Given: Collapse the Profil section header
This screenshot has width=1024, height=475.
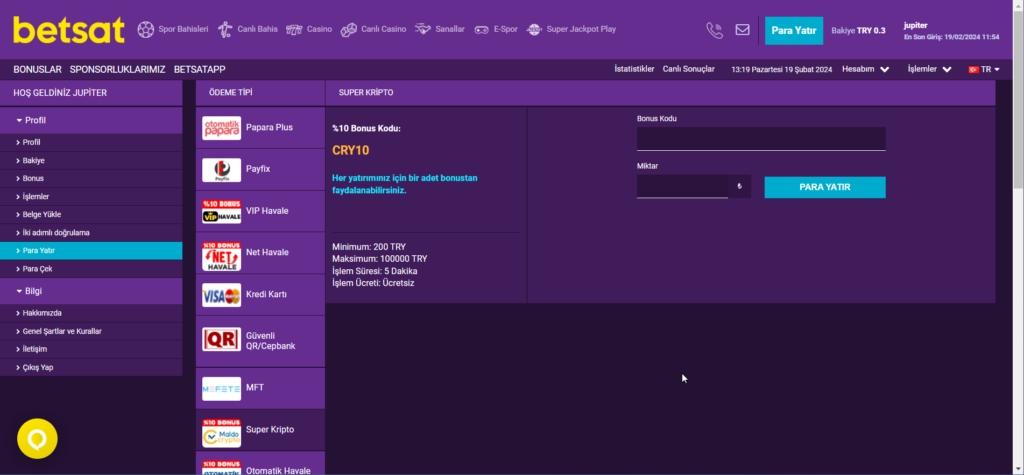Looking at the screenshot, I should coord(91,120).
